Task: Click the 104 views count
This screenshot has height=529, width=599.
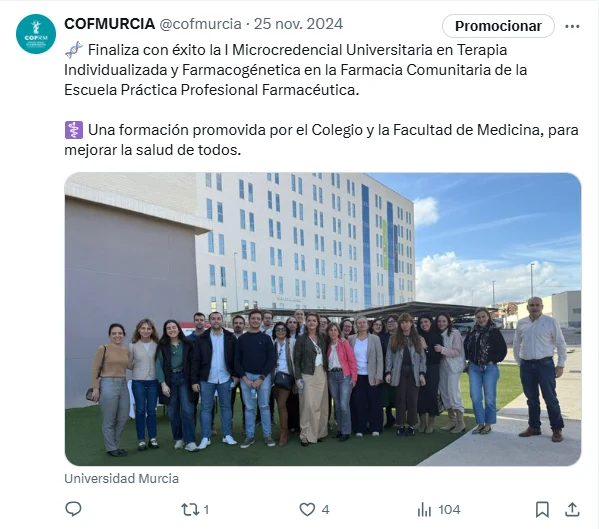Action: tap(449, 510)
